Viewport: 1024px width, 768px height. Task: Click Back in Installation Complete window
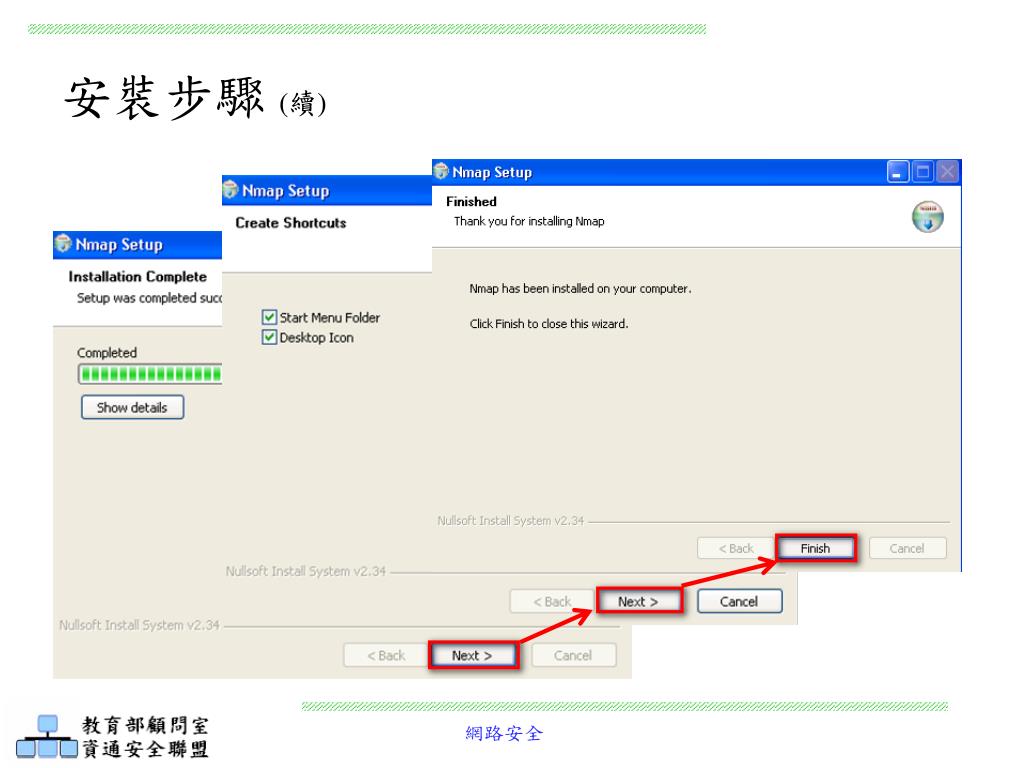click(385, 656)
